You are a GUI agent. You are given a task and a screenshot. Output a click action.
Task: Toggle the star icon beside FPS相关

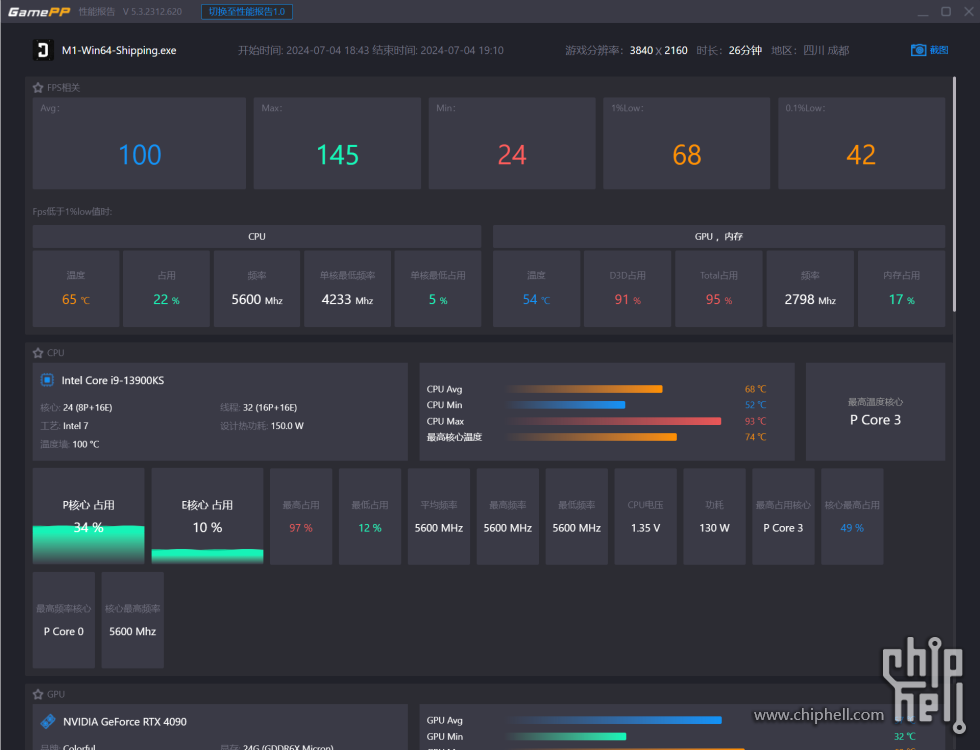point(38,88)
